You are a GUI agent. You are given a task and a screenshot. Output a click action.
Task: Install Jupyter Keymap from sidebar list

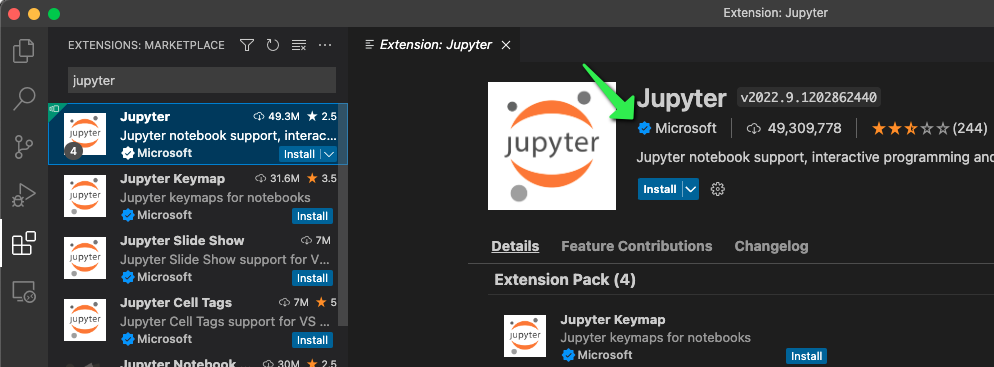(x=313, y=216)
